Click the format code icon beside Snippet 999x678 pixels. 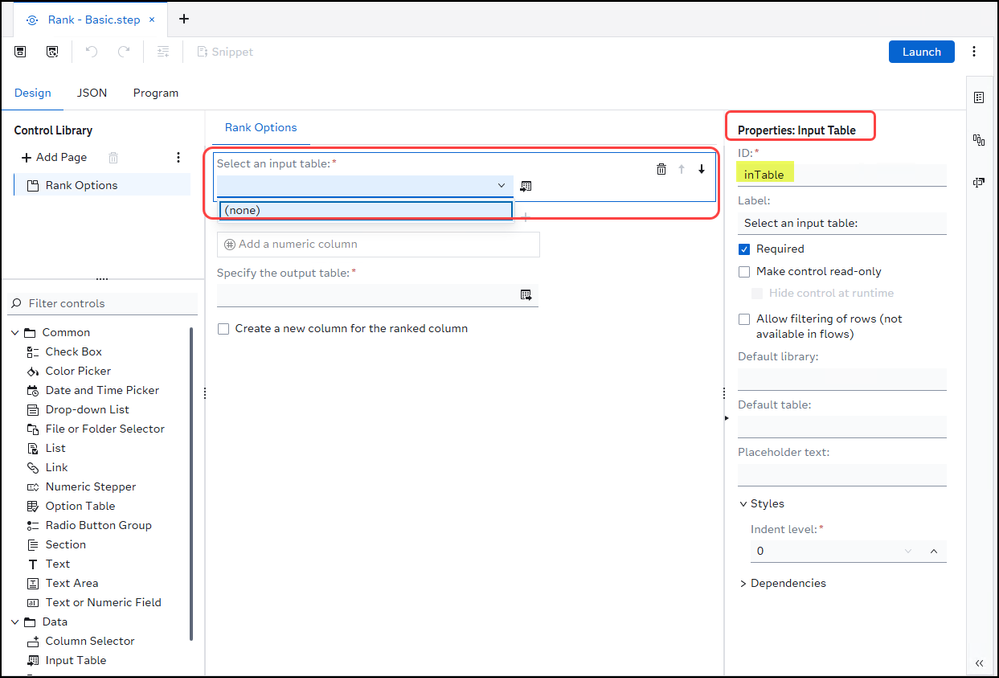coord(163,52)
